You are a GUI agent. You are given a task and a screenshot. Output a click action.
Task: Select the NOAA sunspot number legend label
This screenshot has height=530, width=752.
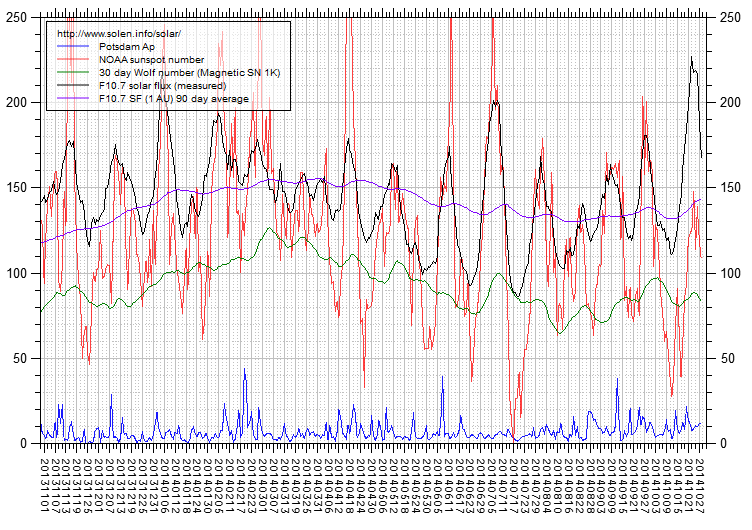[x=151, y=59]
